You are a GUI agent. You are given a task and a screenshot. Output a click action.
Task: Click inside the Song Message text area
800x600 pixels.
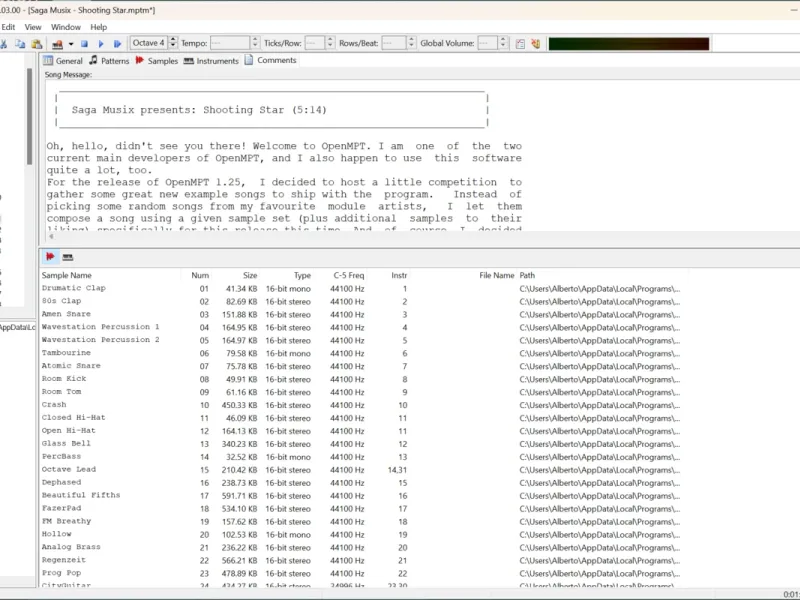coord(421,156)
